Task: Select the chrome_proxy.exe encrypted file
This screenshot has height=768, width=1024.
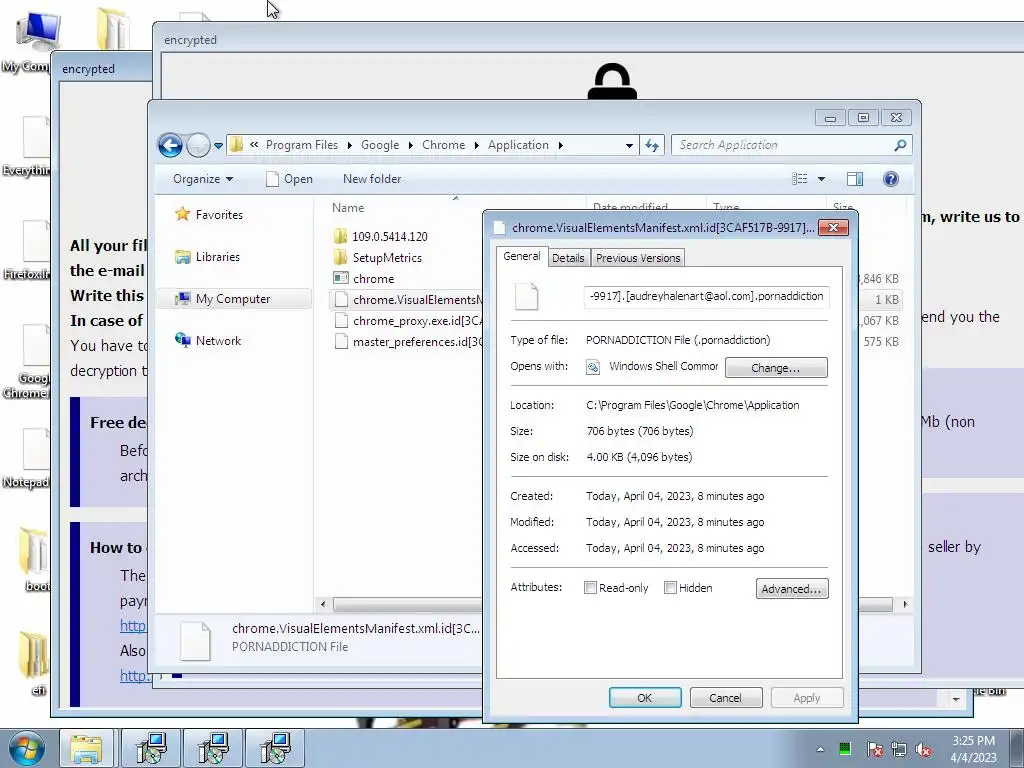Action: point(408,321)
